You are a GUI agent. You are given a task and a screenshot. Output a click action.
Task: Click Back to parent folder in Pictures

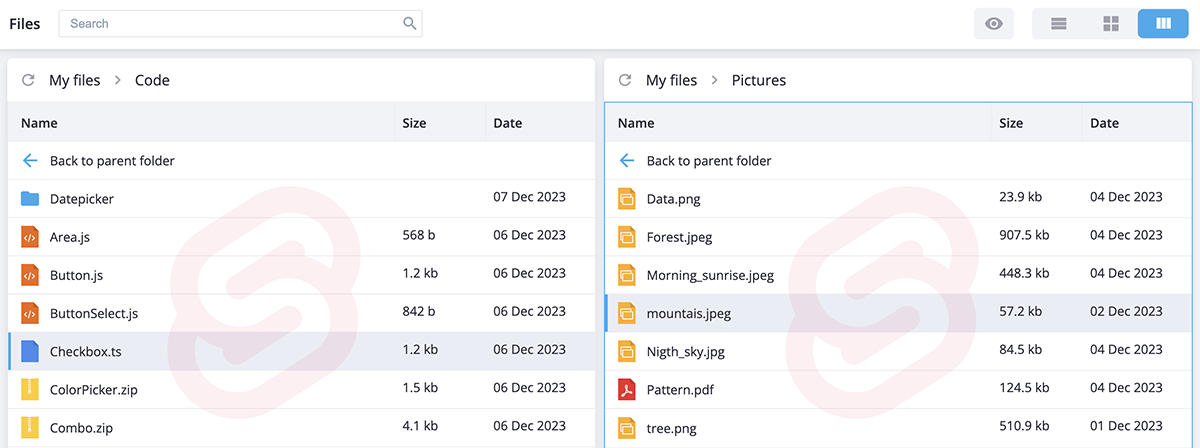709,161
